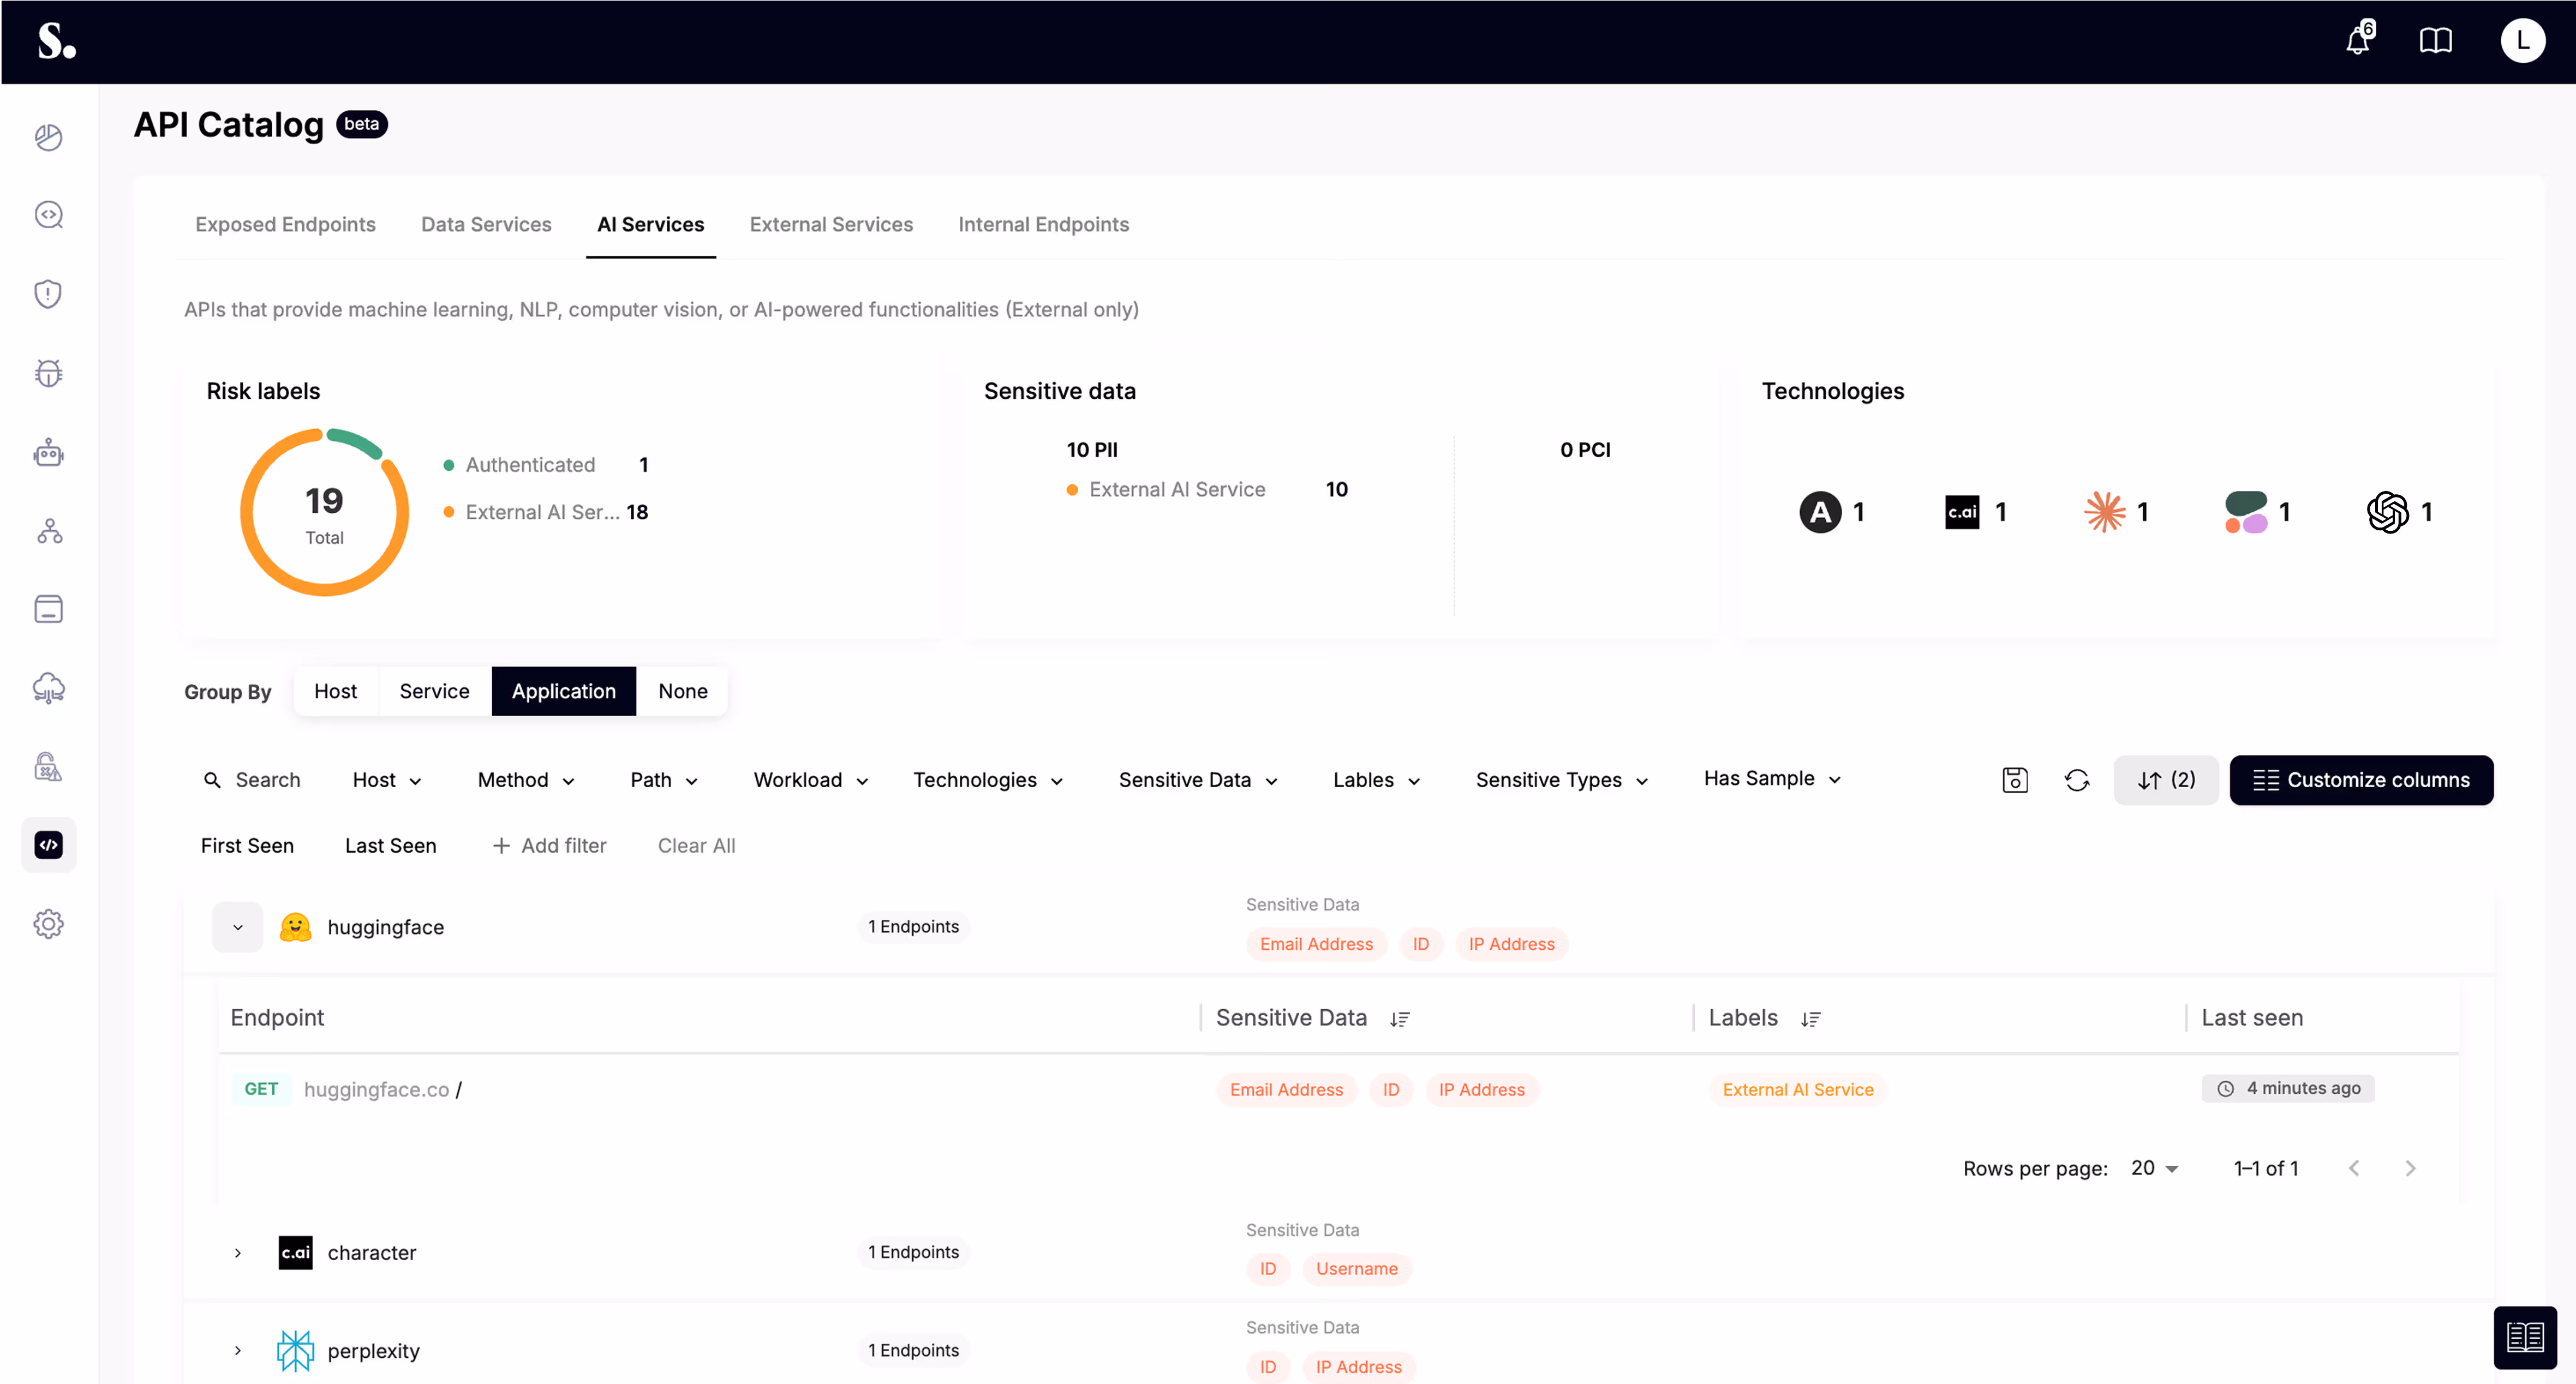
Task: Open the documentation book icon in header
Action: point(2435,41)
